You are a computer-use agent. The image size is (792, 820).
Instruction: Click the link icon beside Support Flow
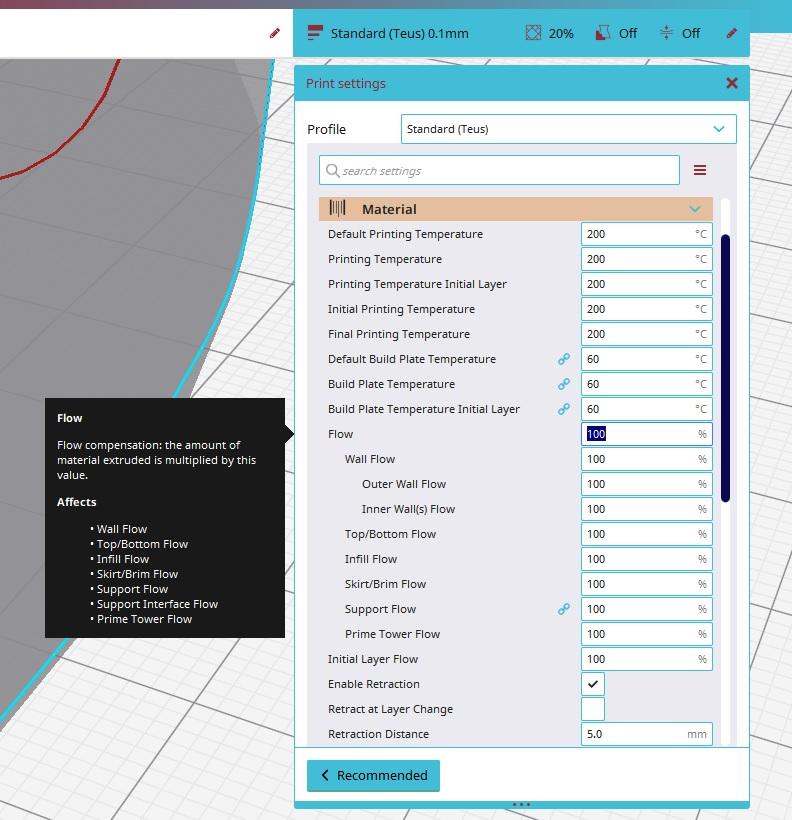coord(564,609)
